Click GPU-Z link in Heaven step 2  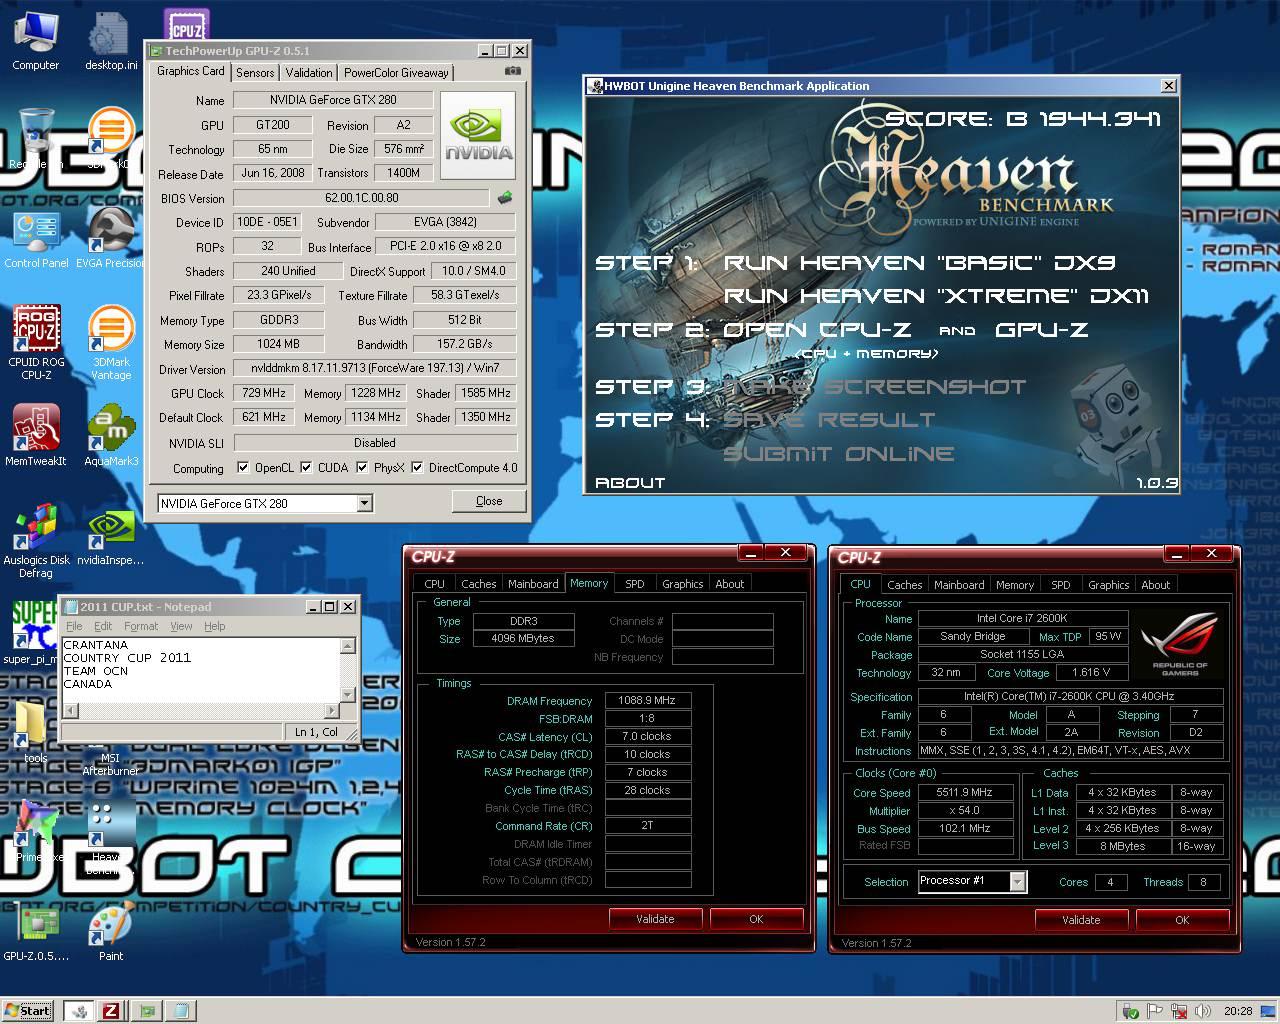(1042, 330)
